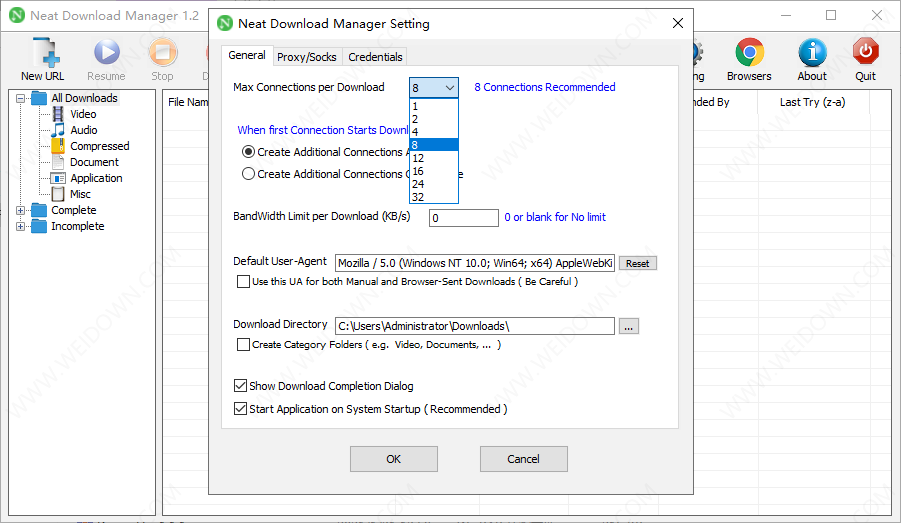The height and width of the screenshot is (523, 901).
Task: Click the Neat Download Manager Setting logo icon
Action: [225, 24]
